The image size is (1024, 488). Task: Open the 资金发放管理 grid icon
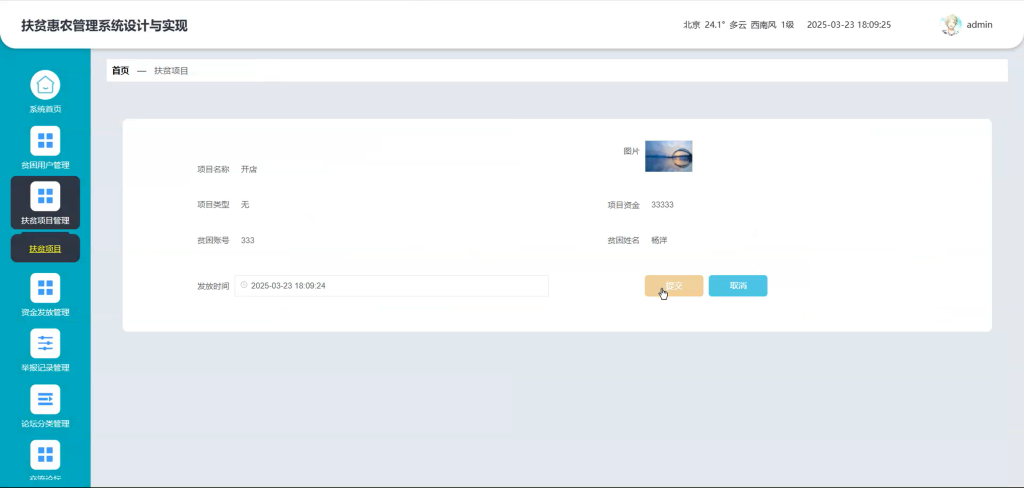coord(45,287)
